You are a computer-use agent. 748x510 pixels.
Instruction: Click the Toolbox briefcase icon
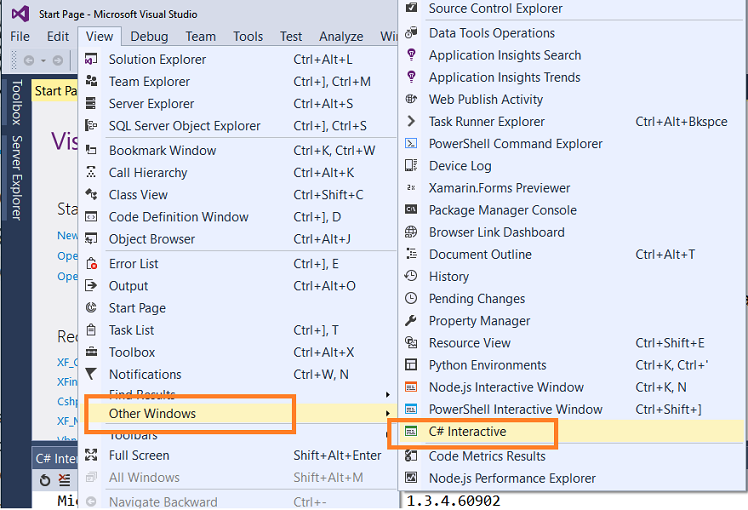coord(91,352)
